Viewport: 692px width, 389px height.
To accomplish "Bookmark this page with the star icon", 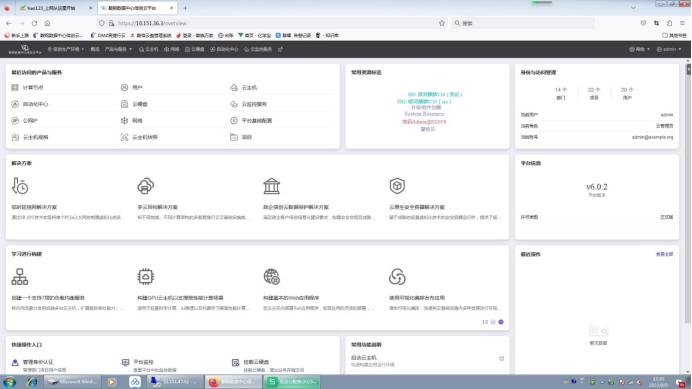I will click(x=442, y=23).
